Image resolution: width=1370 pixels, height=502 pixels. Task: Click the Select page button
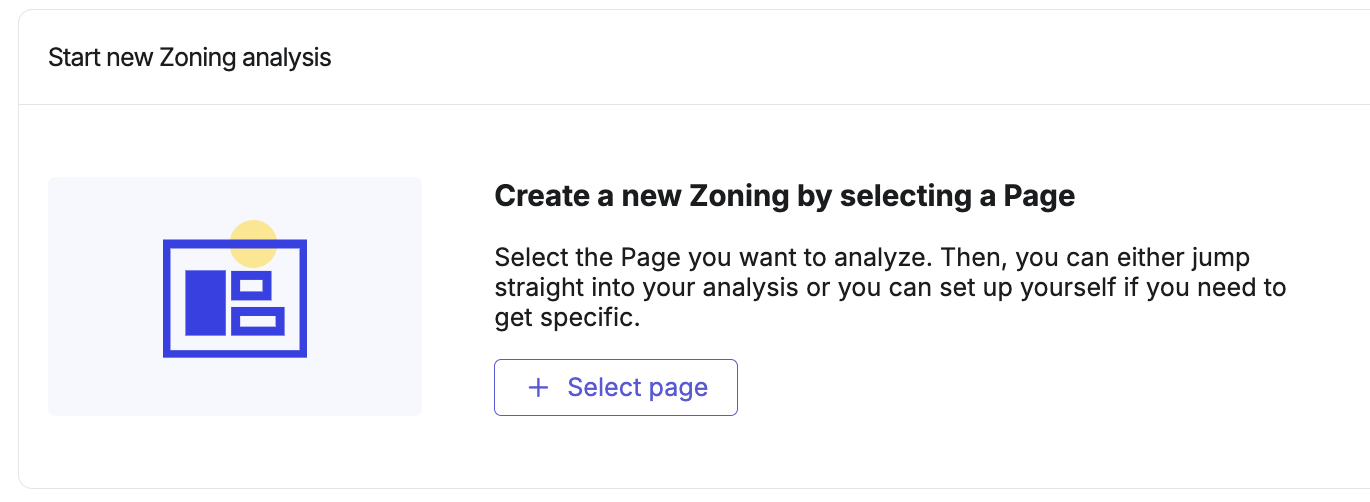[x=615, y=387]
